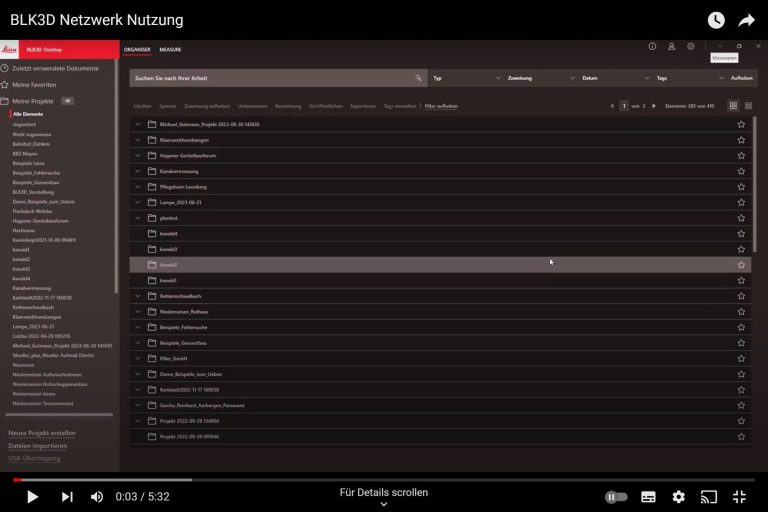Open the Typ filter dropdown
The height and width of the screenshot is (512, 768).
pos(466,78)
